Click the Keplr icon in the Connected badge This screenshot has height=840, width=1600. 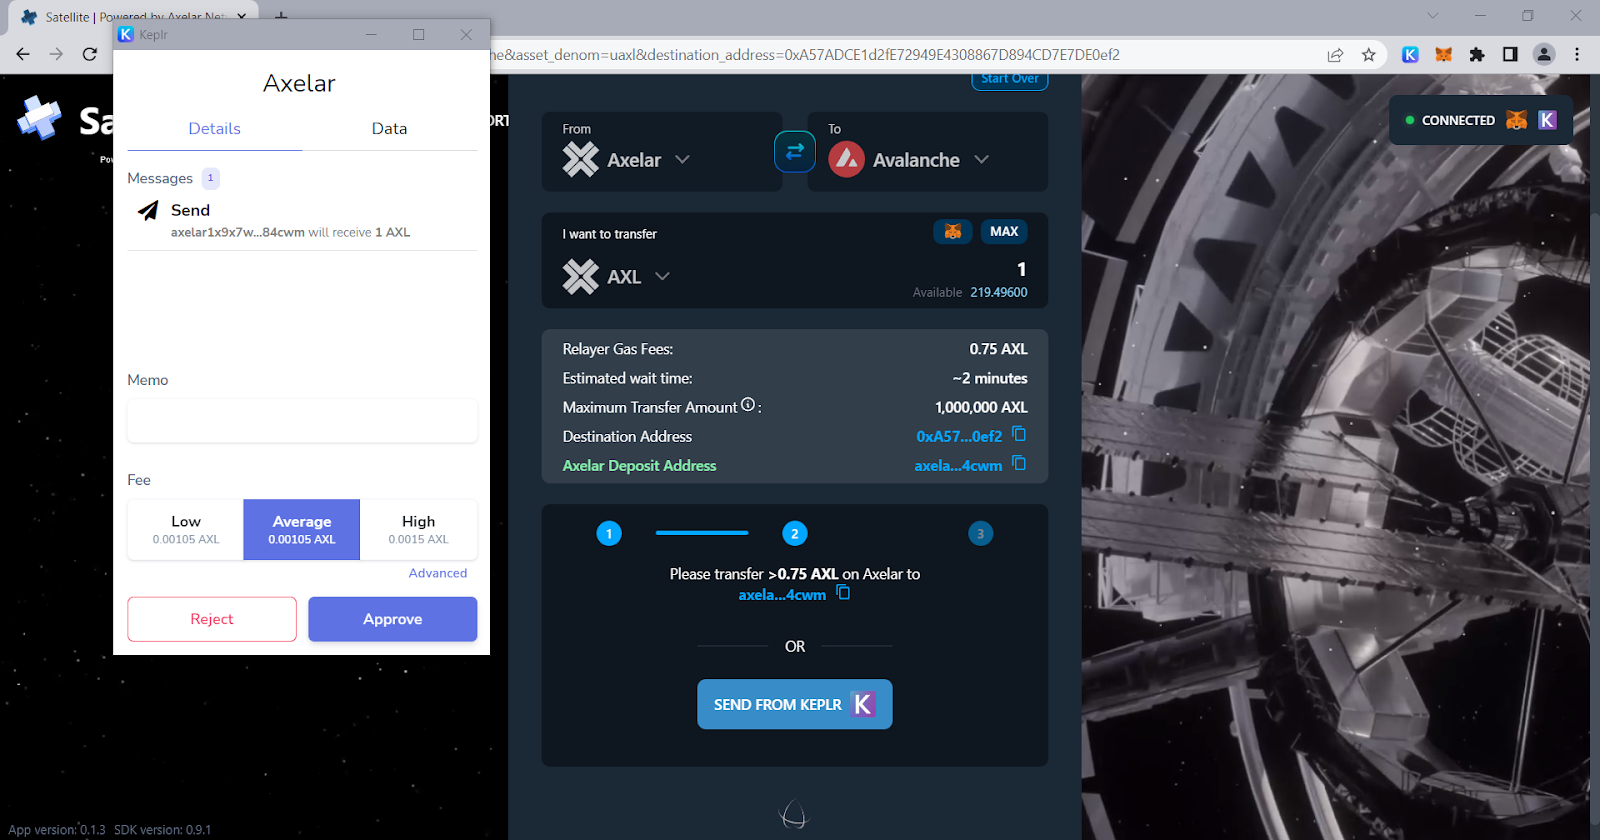[x=1547, y=120]
